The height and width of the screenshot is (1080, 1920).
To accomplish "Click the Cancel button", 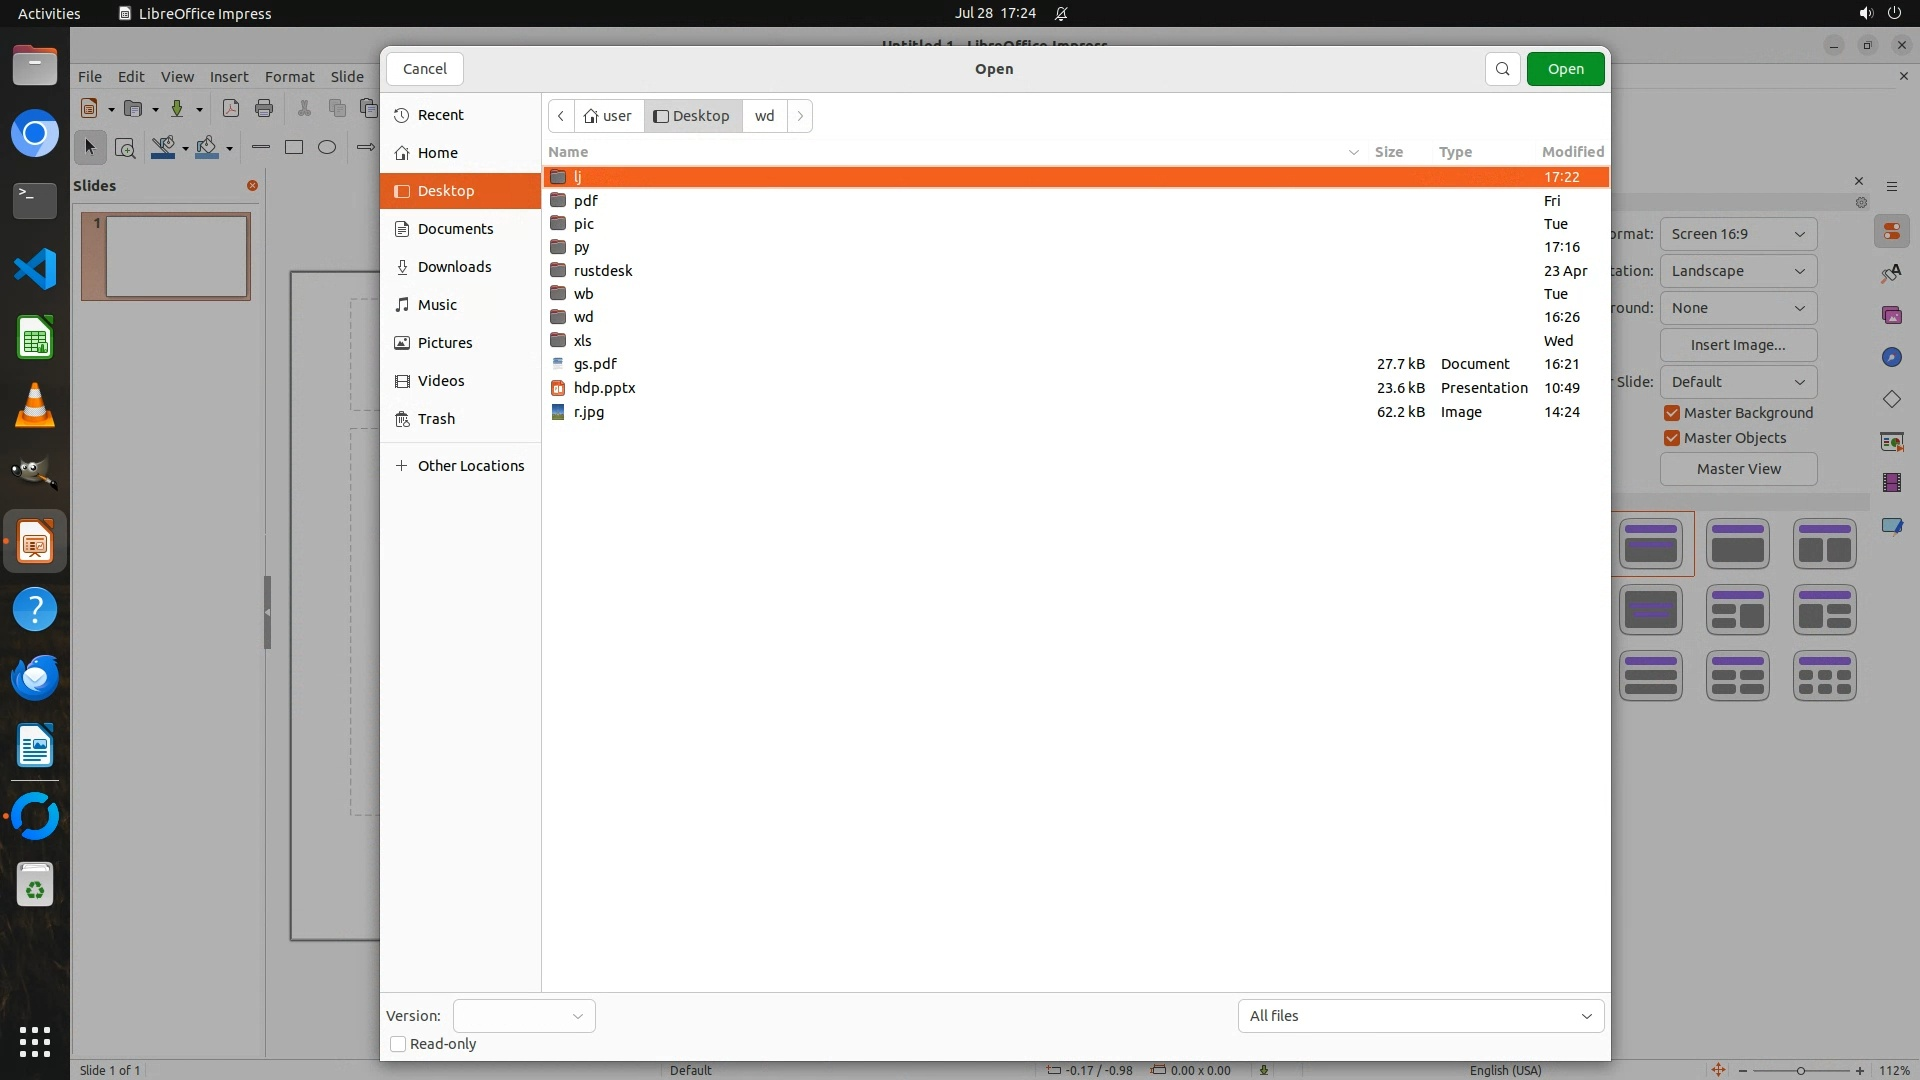I will (x=425, y=69).
